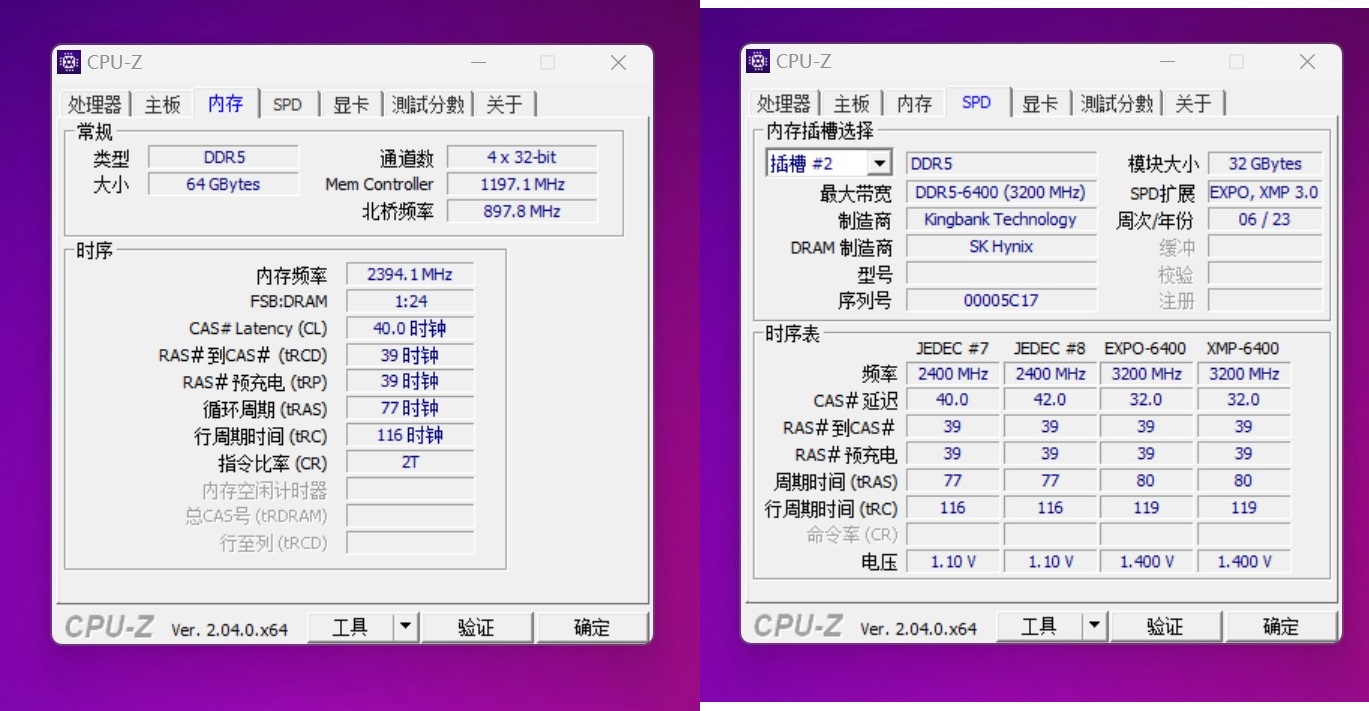Expand the 工具 dropdown arrow in the right window
This screenshot has width=1369, height=711.
(1095, 625)
